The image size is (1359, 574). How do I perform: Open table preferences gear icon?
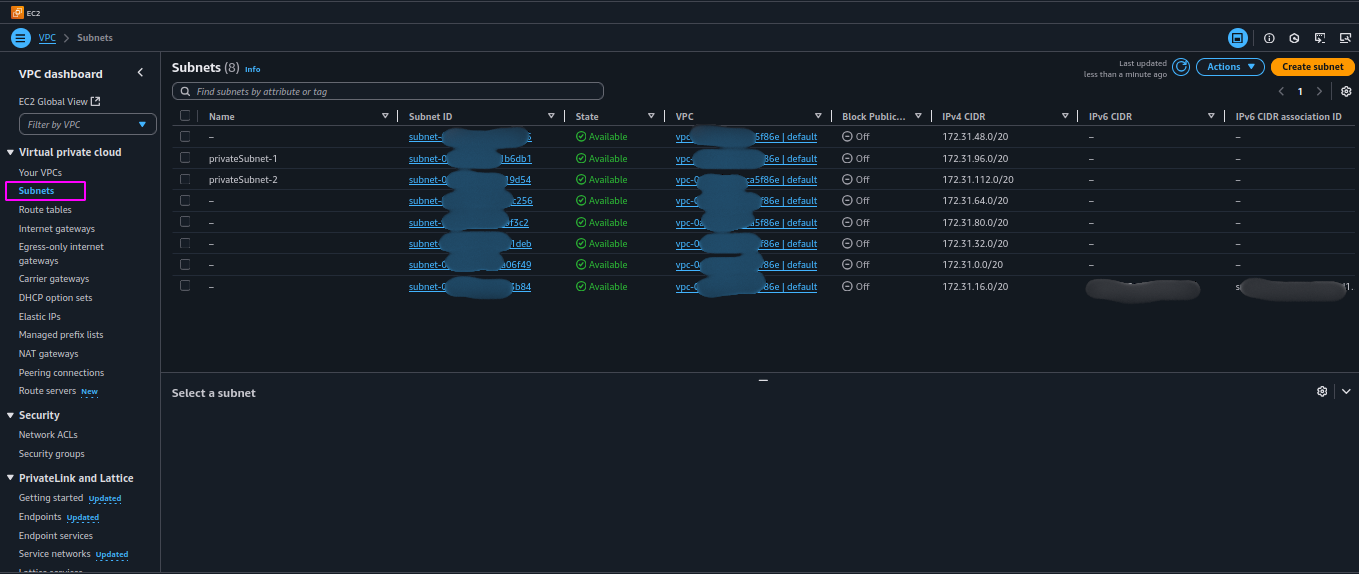1346,91
